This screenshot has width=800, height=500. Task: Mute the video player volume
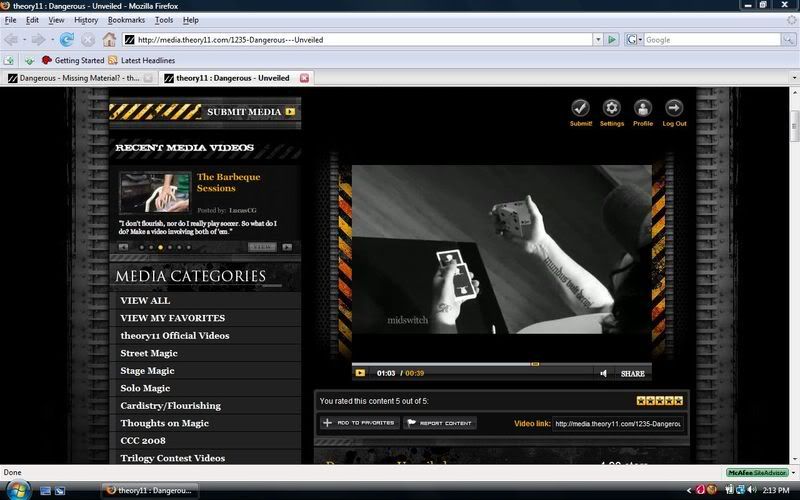604,373
